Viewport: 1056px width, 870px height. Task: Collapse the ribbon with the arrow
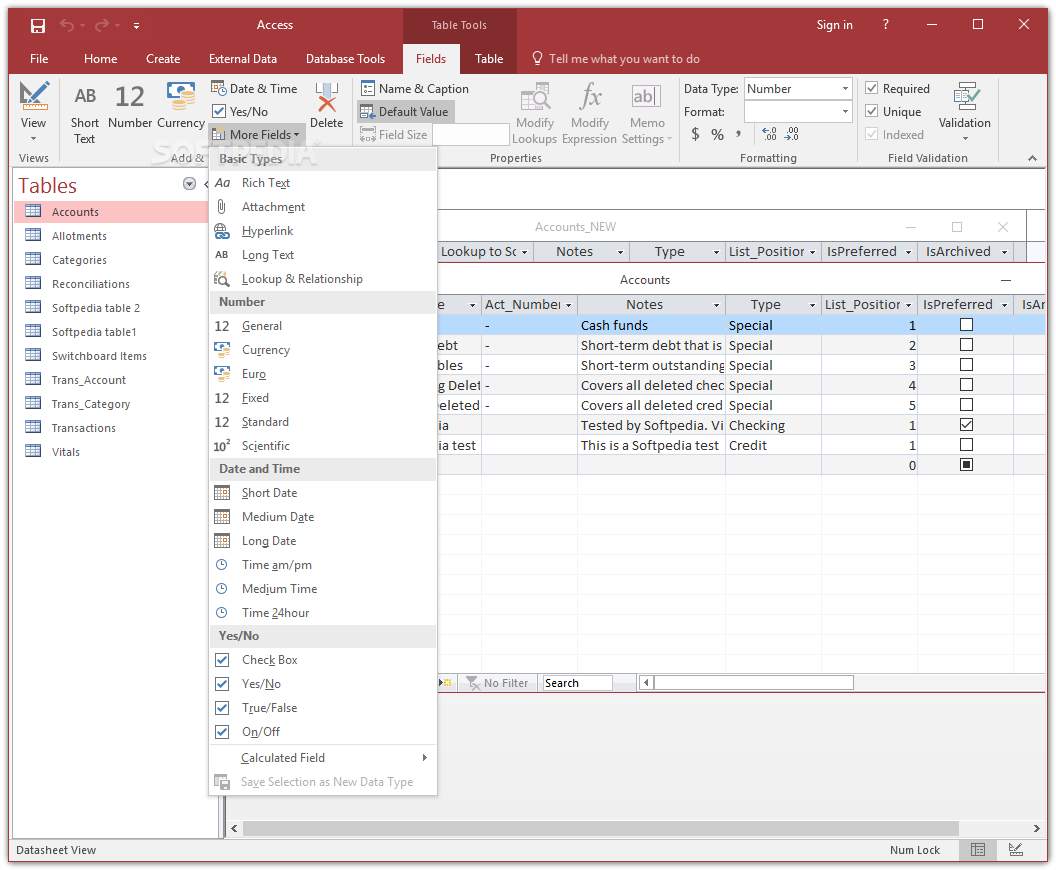(1032, 158)
